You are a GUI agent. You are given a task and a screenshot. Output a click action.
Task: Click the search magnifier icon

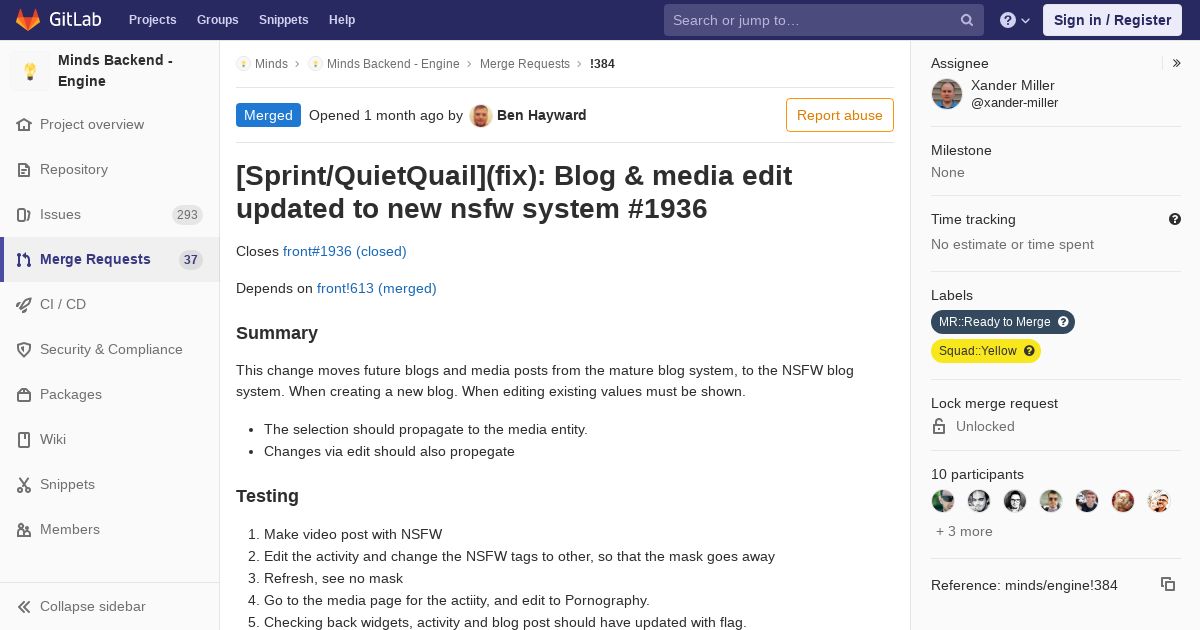[x=967, y=20]
